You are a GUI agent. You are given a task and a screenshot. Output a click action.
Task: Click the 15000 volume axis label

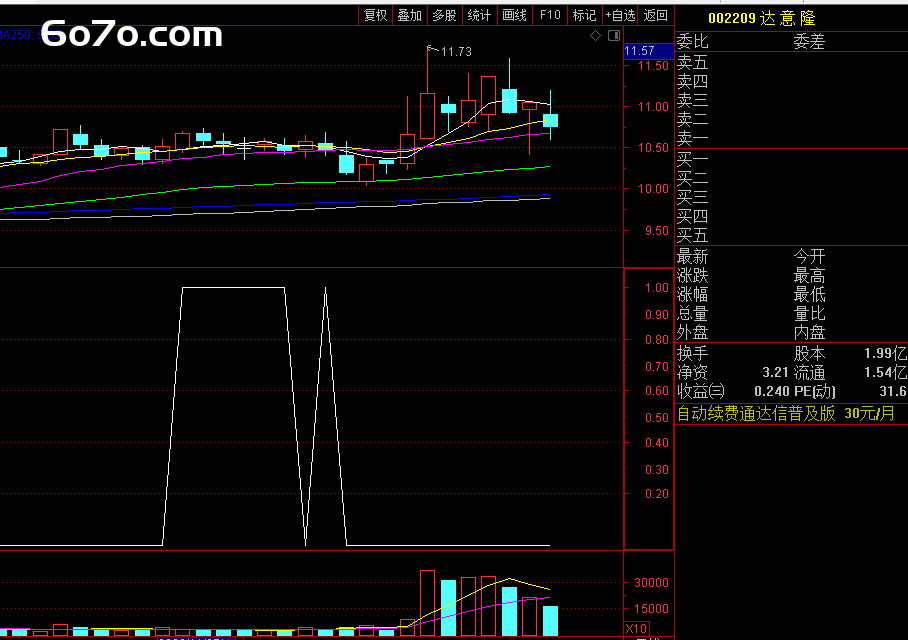(x=651, y=609)
